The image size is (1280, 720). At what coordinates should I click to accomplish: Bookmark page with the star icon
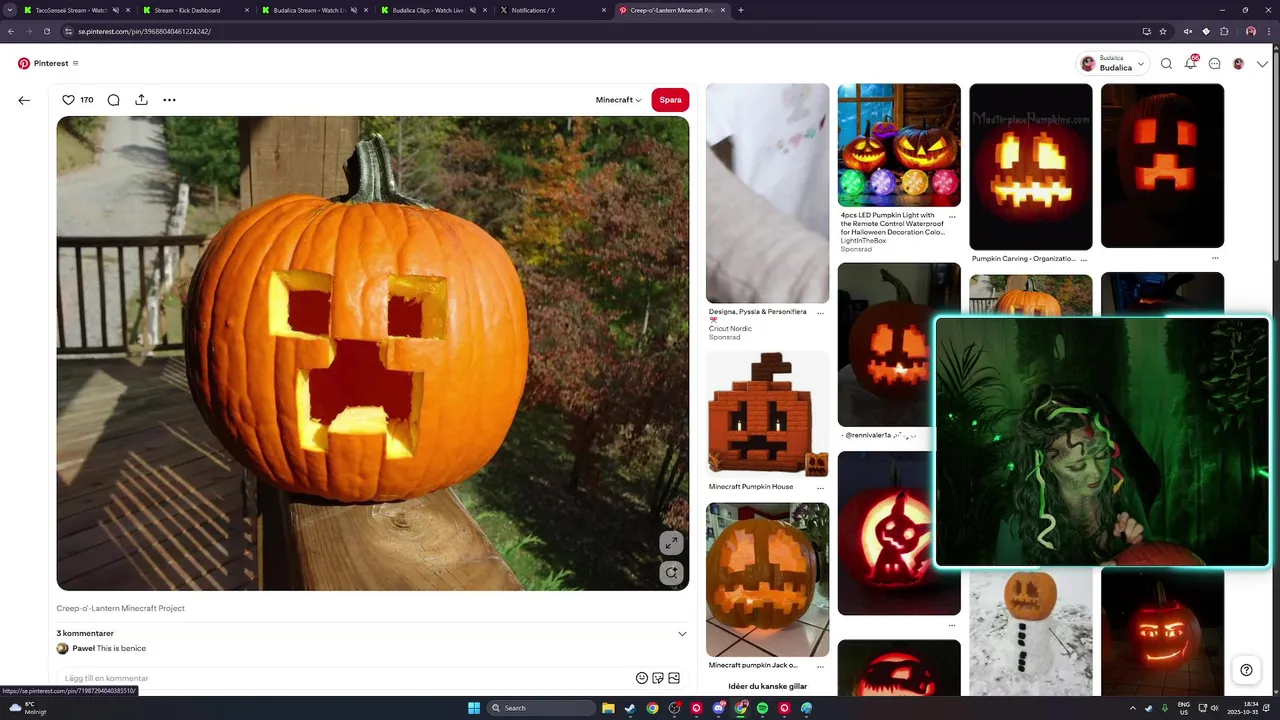[1163, 31]
